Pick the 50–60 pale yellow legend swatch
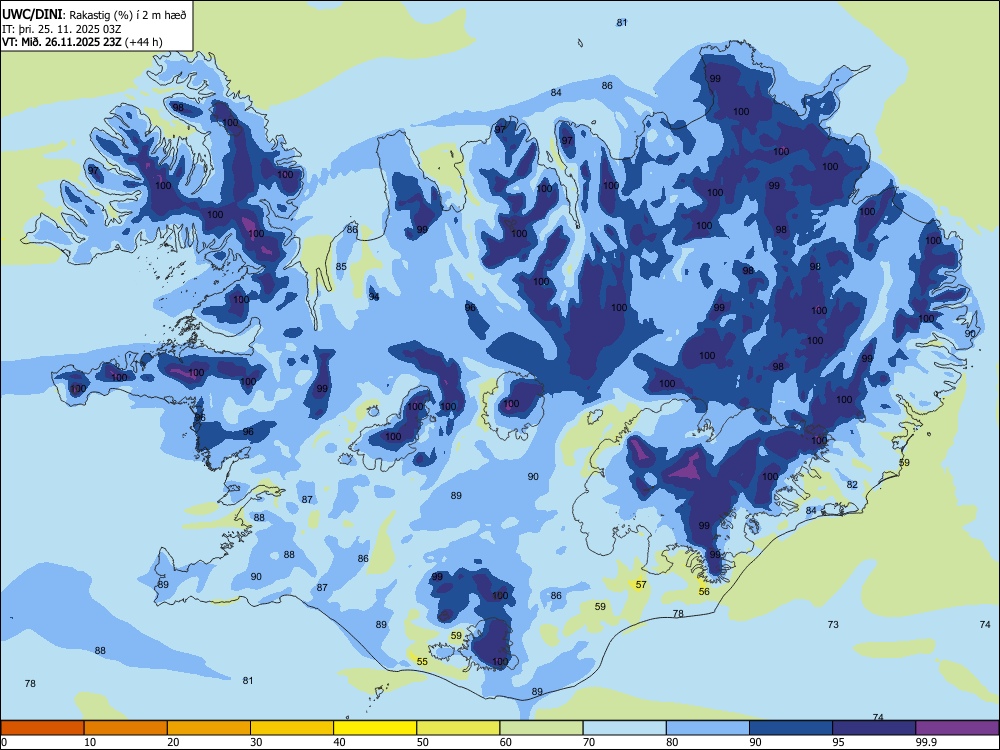 458,728
